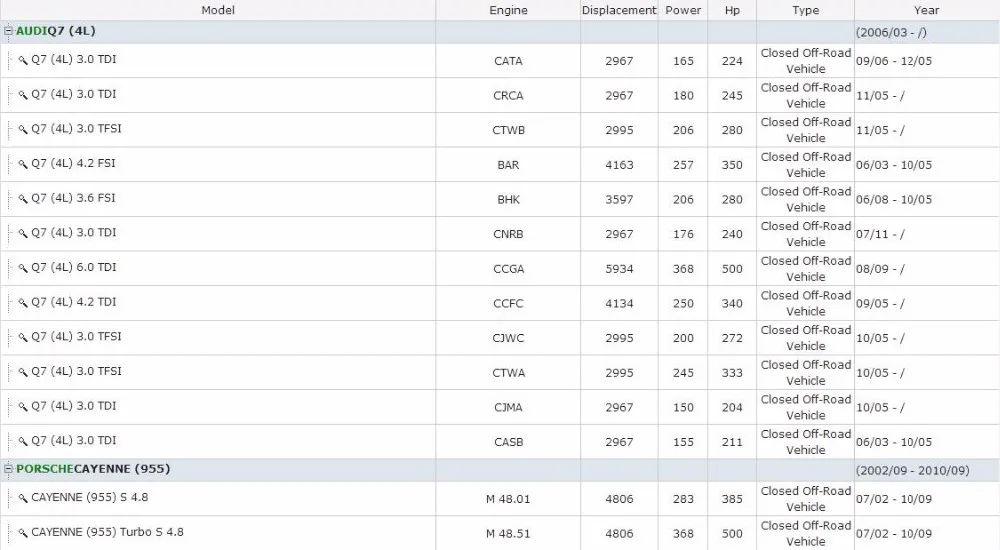The height and width of the screenshot is (550, 1000).
Task: Collapse the AUDI Q7 (4L) group
Action: pyautogui.click(x=8, y=31)
